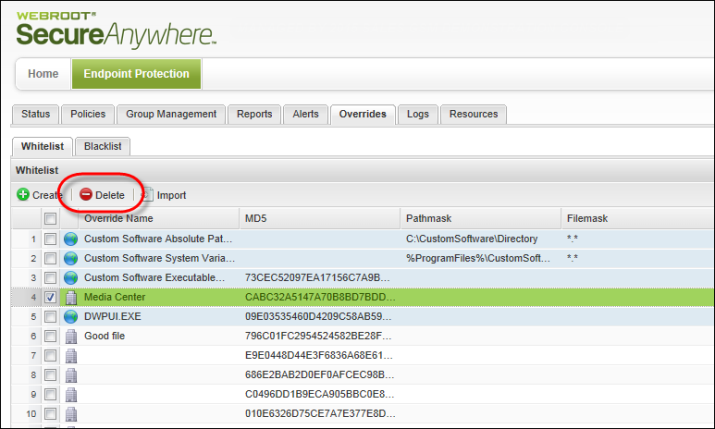Image resolution: width=715 pixels, height=429 pixels.
Task: Check the box for row 10
Action: point(50,414)
